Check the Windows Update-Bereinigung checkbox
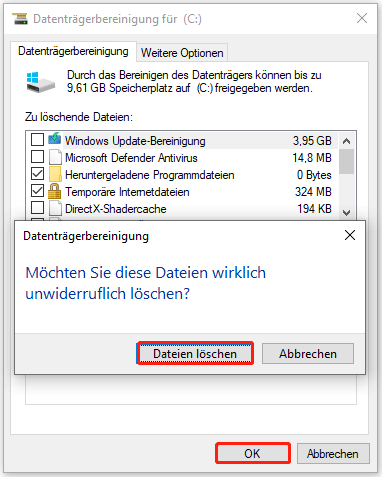Viewport: 382px width, 477px height. (37, 139)
